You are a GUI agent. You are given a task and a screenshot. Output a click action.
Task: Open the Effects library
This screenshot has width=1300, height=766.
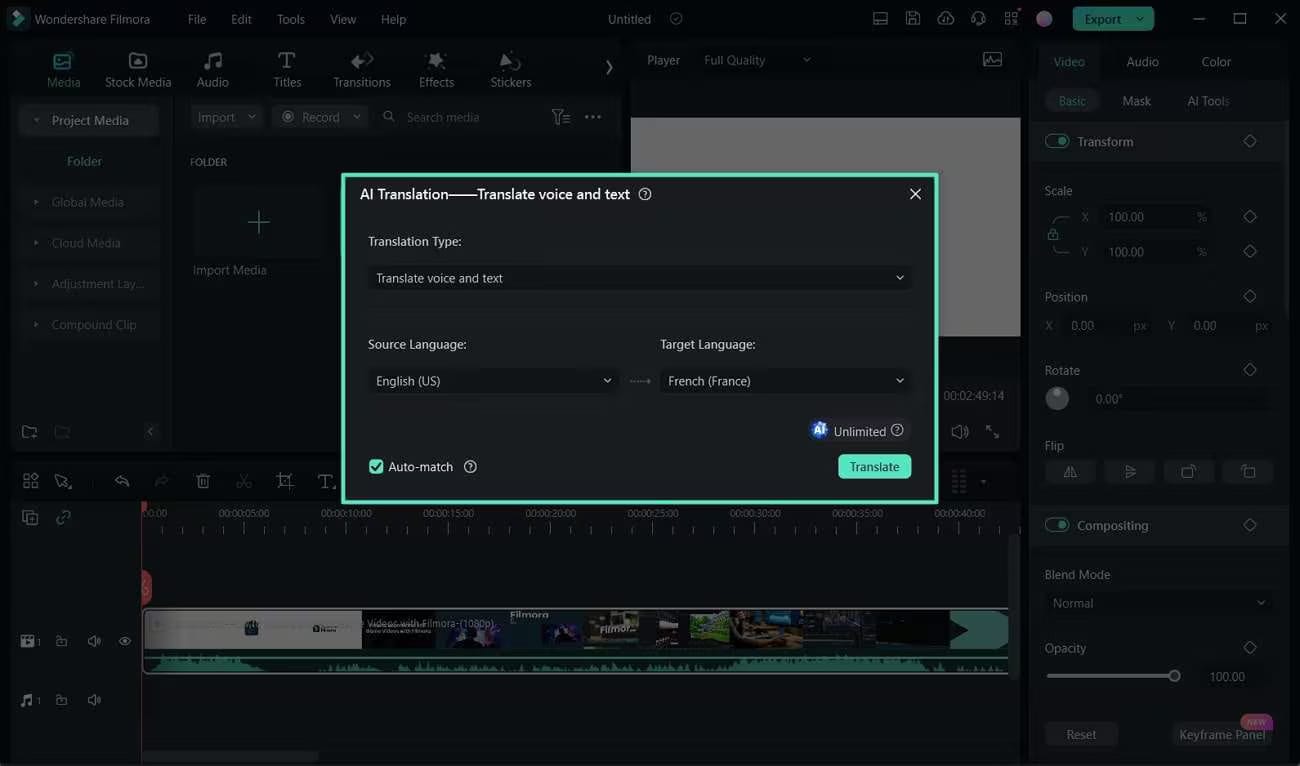[436, 70]
